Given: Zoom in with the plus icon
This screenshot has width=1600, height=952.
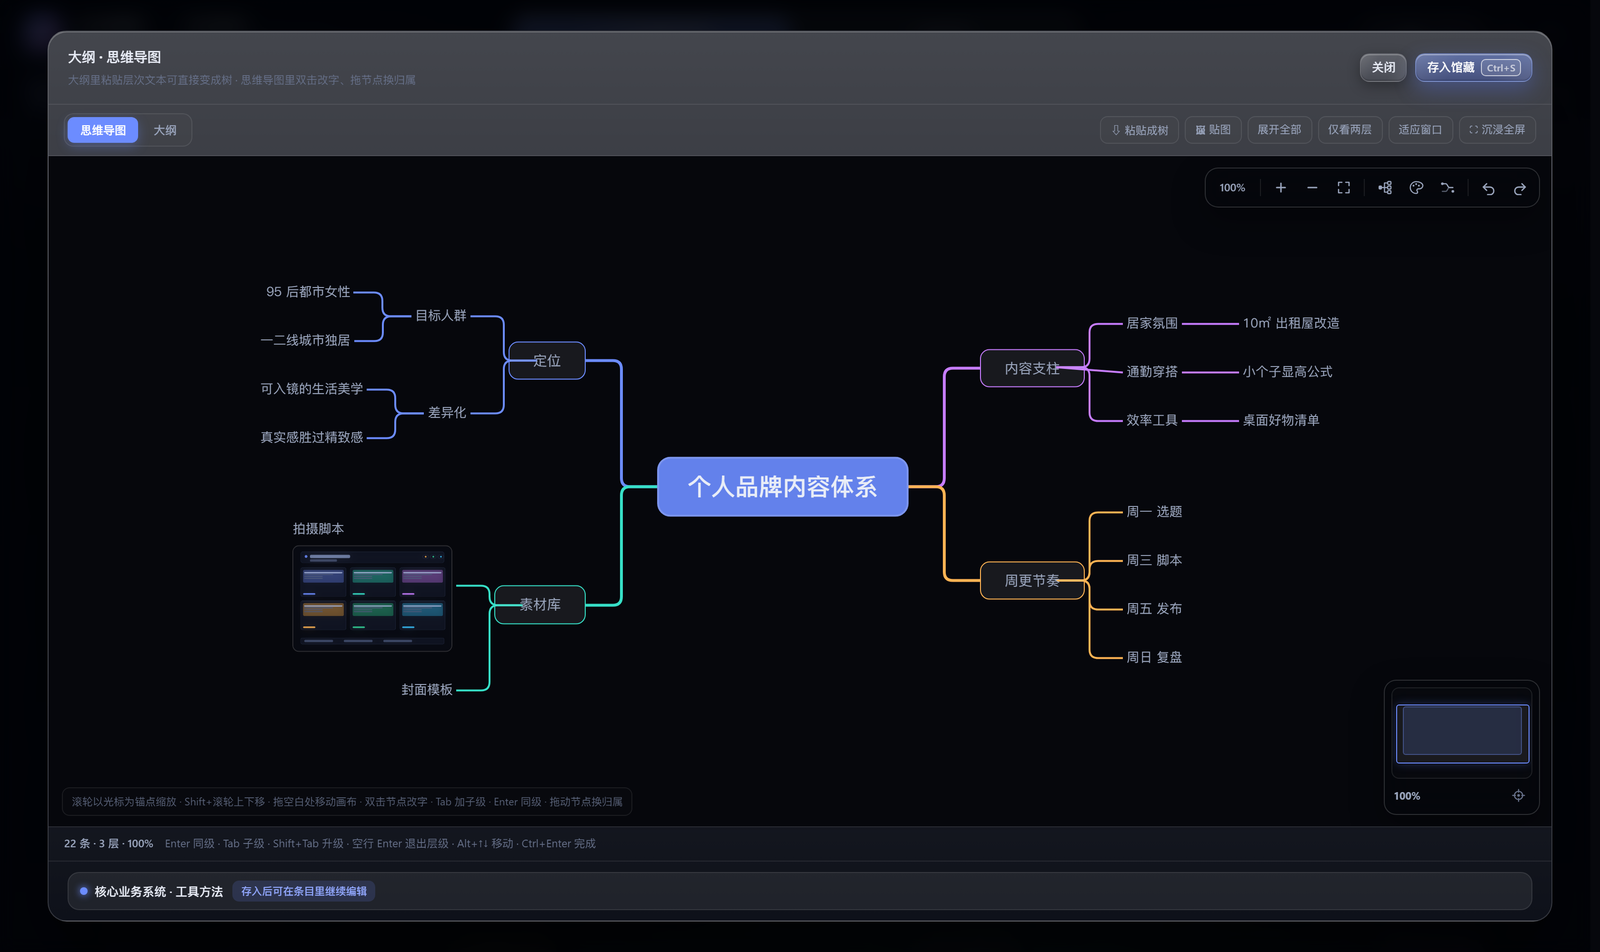Looking at the screenshot, I should [1280, 188].
